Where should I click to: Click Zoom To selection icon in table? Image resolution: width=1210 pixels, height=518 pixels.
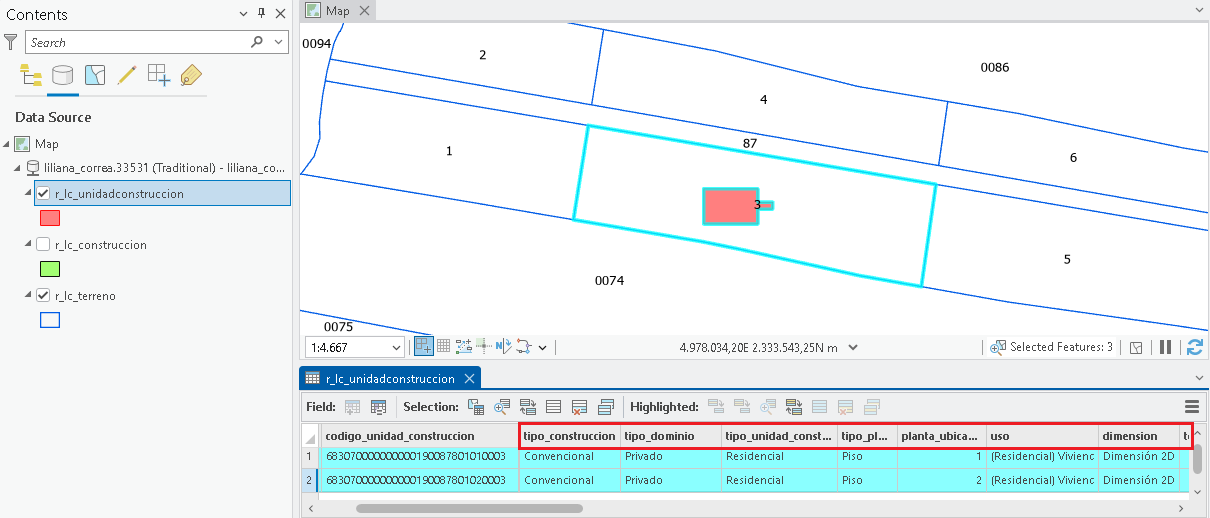point(502,407)
